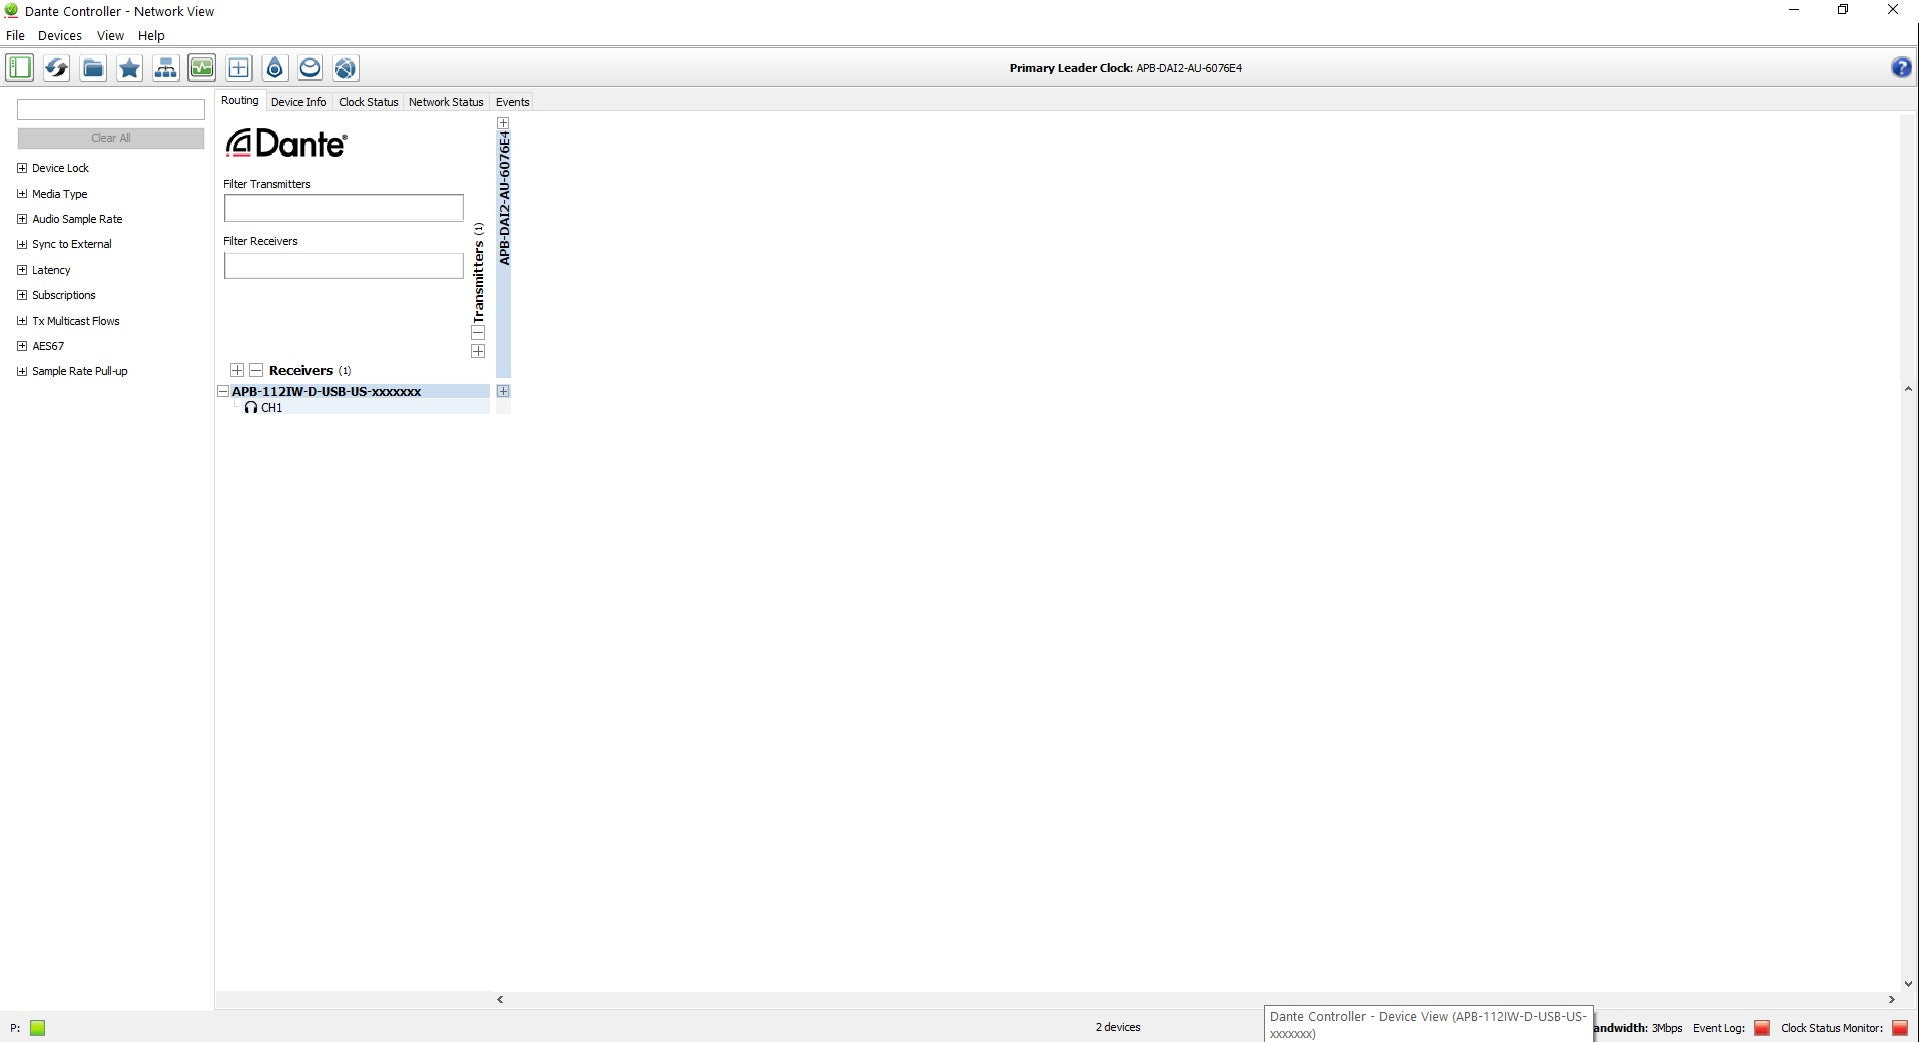Open the network hierarchy icon
Image resolution: width=1919 pixels, height=1042 pixels.
click(x=166, y=68)
